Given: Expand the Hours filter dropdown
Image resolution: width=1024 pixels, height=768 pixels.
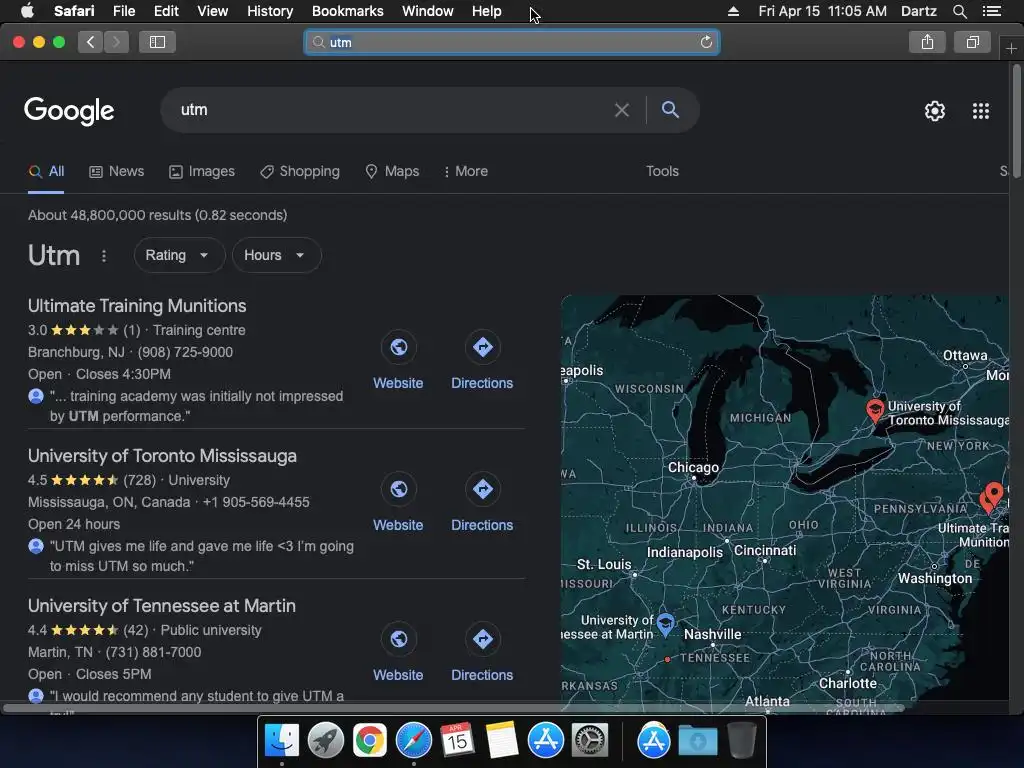Looking at the screenshot, I should tap(276, 255).
